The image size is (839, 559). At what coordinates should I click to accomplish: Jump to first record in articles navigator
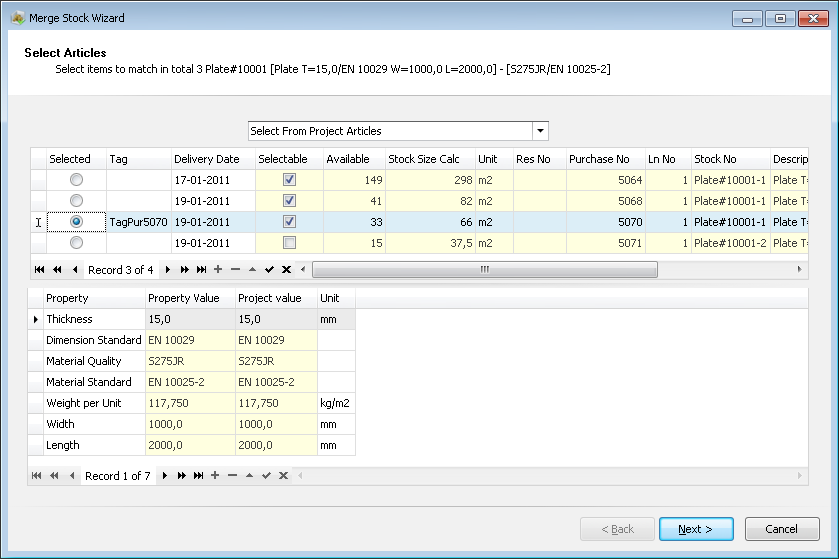pos(40,270)
